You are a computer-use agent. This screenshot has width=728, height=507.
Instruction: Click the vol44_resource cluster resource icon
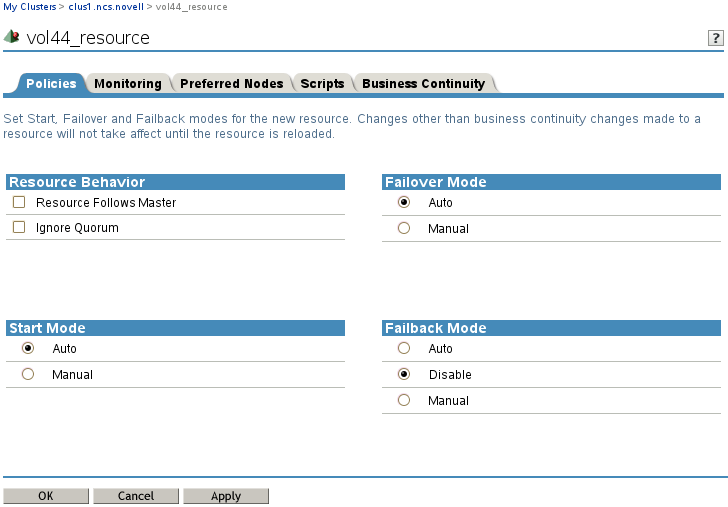pyautogui.click(x=12, y=38)
